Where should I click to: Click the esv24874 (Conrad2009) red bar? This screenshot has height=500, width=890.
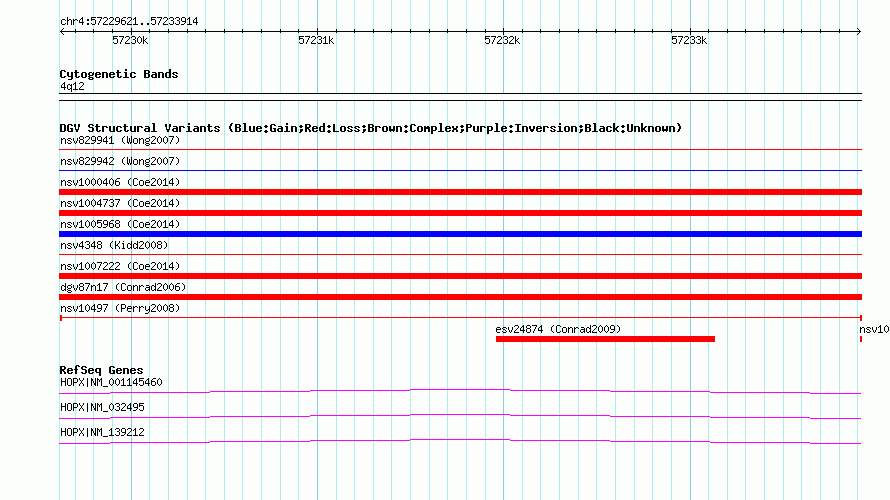(x=605, y=339)
